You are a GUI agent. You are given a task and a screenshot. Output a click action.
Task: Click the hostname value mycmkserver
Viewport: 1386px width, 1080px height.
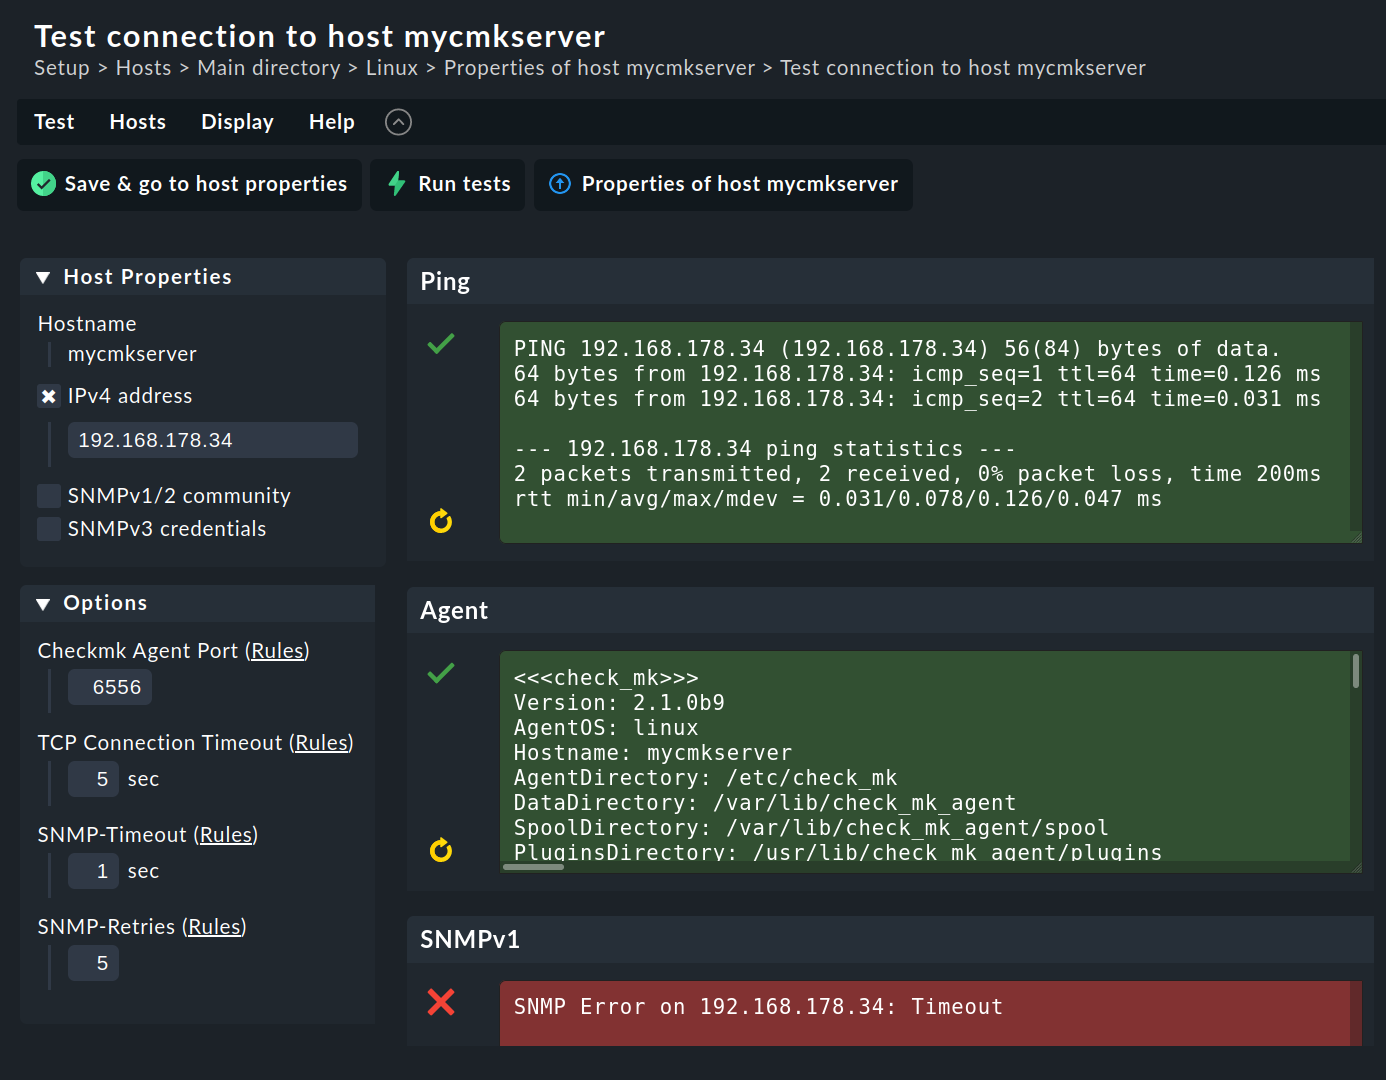(132, 354)
